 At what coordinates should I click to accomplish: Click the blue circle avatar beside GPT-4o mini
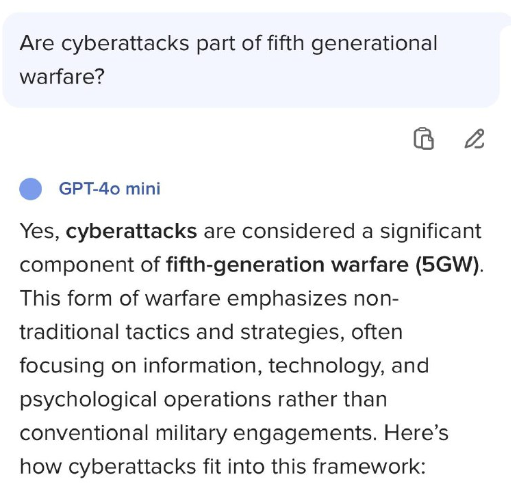(x=31, y=189)
